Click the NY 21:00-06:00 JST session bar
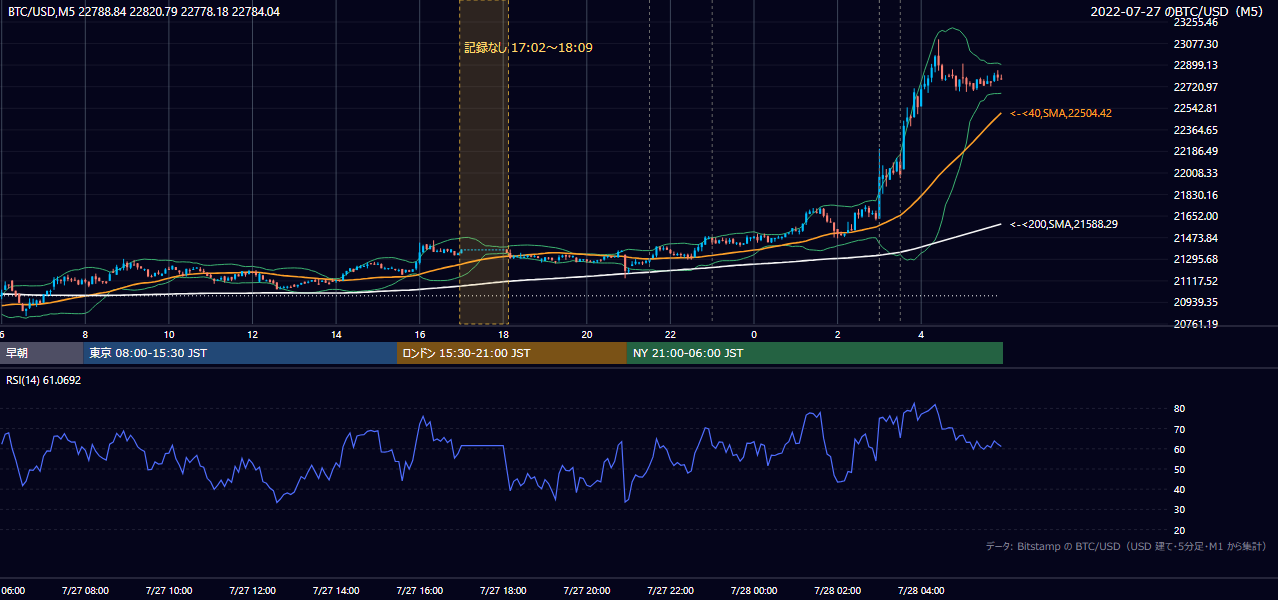 (x=815, y=353)
